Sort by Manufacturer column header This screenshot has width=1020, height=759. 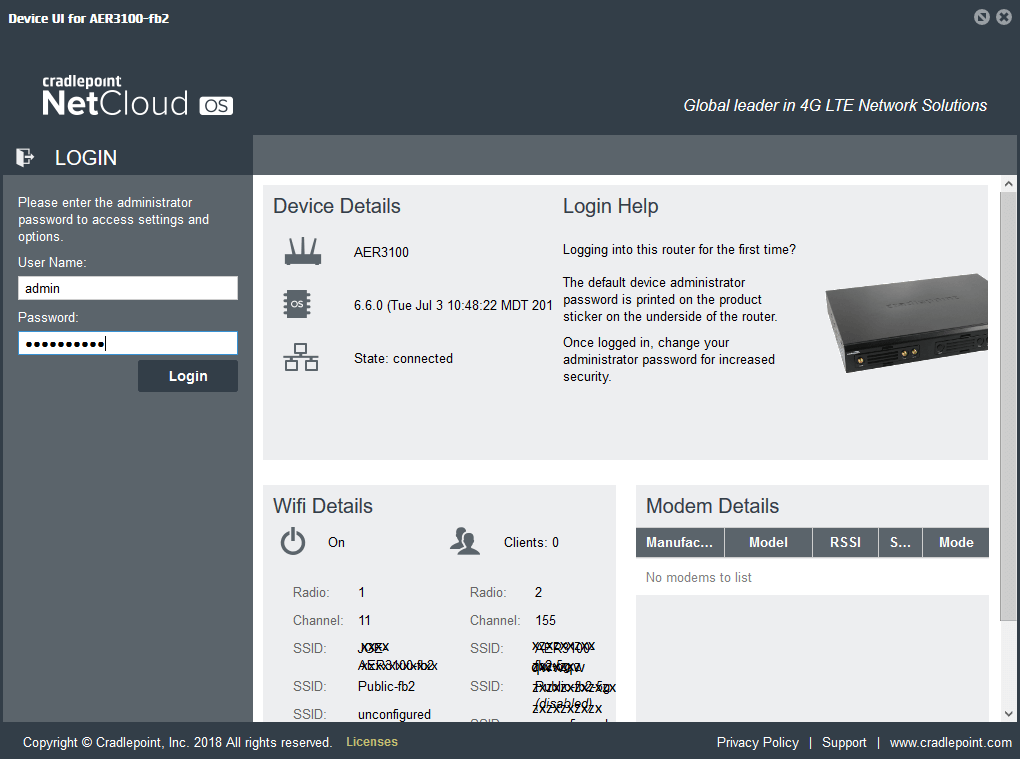click(679, 542)
